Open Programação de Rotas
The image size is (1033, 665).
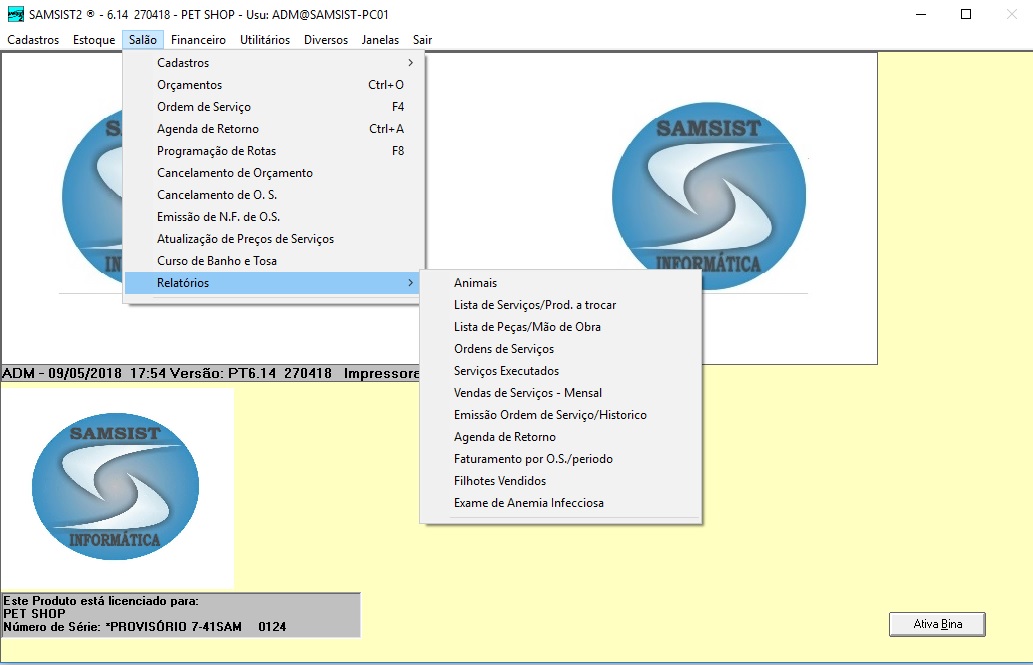(x=271, y=151)
